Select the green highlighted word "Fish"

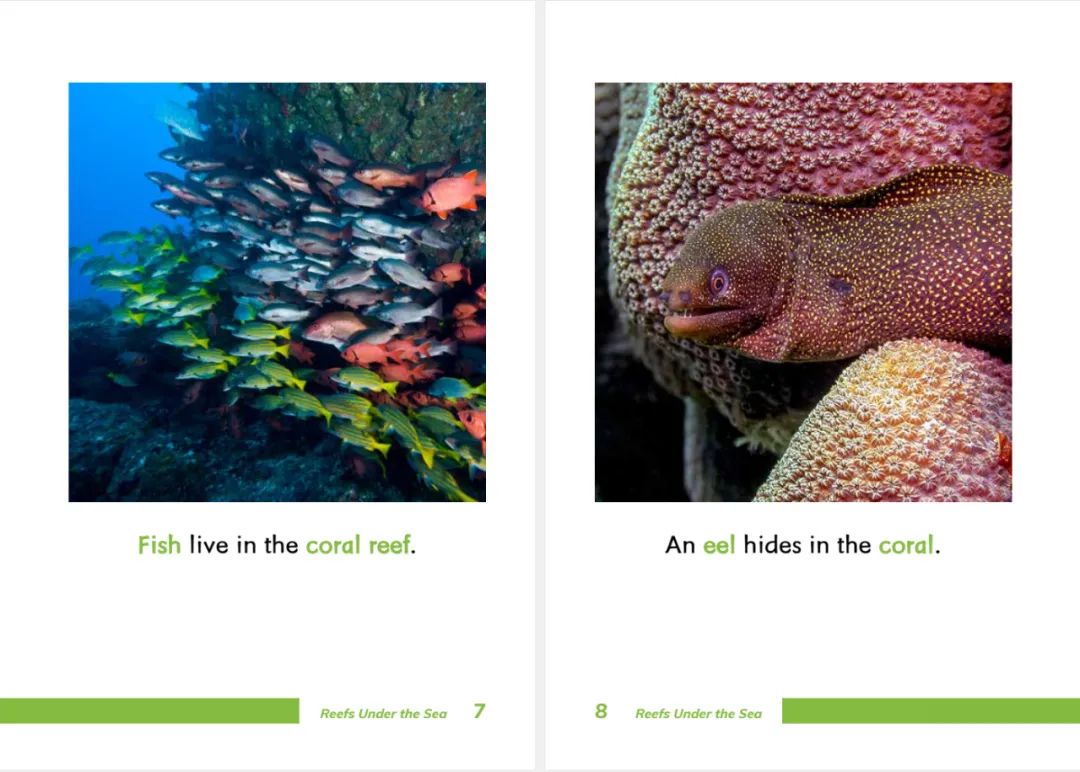click(159, 545)
